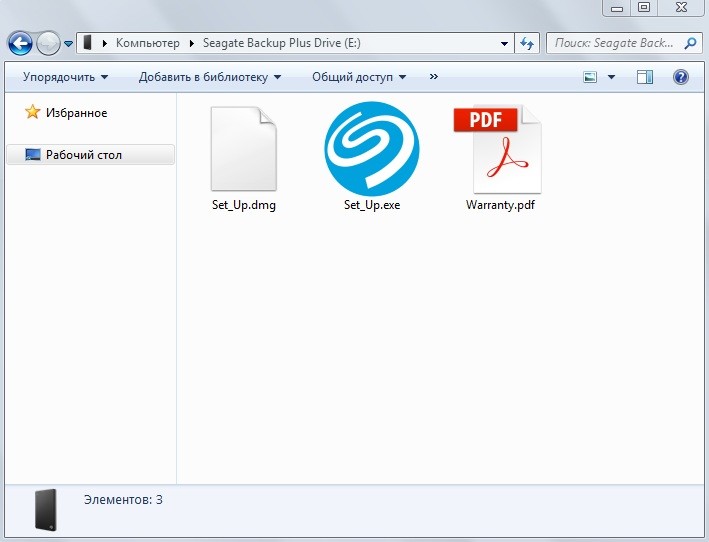Go back with the blue Back arrow
This screenshot has width=709, height=542.
click(20, 43)
